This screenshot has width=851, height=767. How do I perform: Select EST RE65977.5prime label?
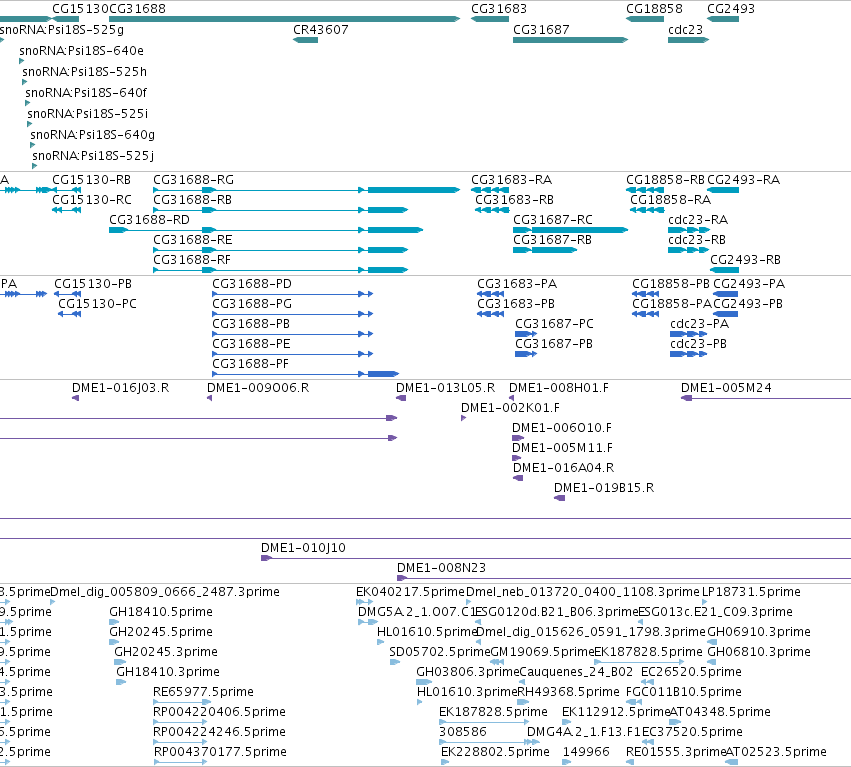[203, 692]
